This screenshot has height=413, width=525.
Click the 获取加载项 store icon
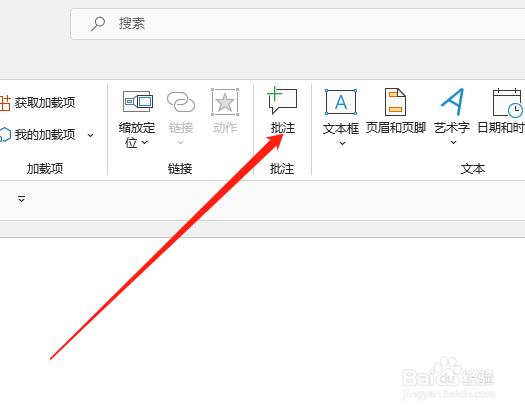(5, 102)
